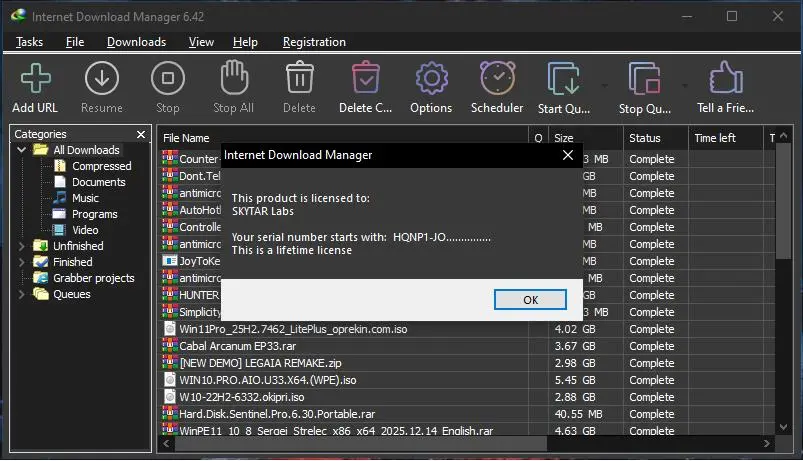Open the View menu
The height and width of the screenshot is (461, 803).
(x=201, y=42)
